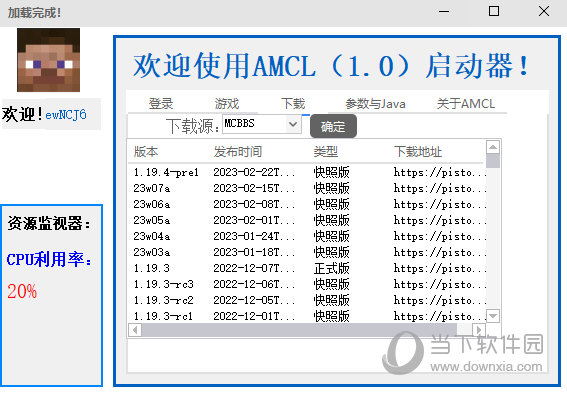Go to the 关于AMCL tab
567x396 pixels.
pos(465,104)
